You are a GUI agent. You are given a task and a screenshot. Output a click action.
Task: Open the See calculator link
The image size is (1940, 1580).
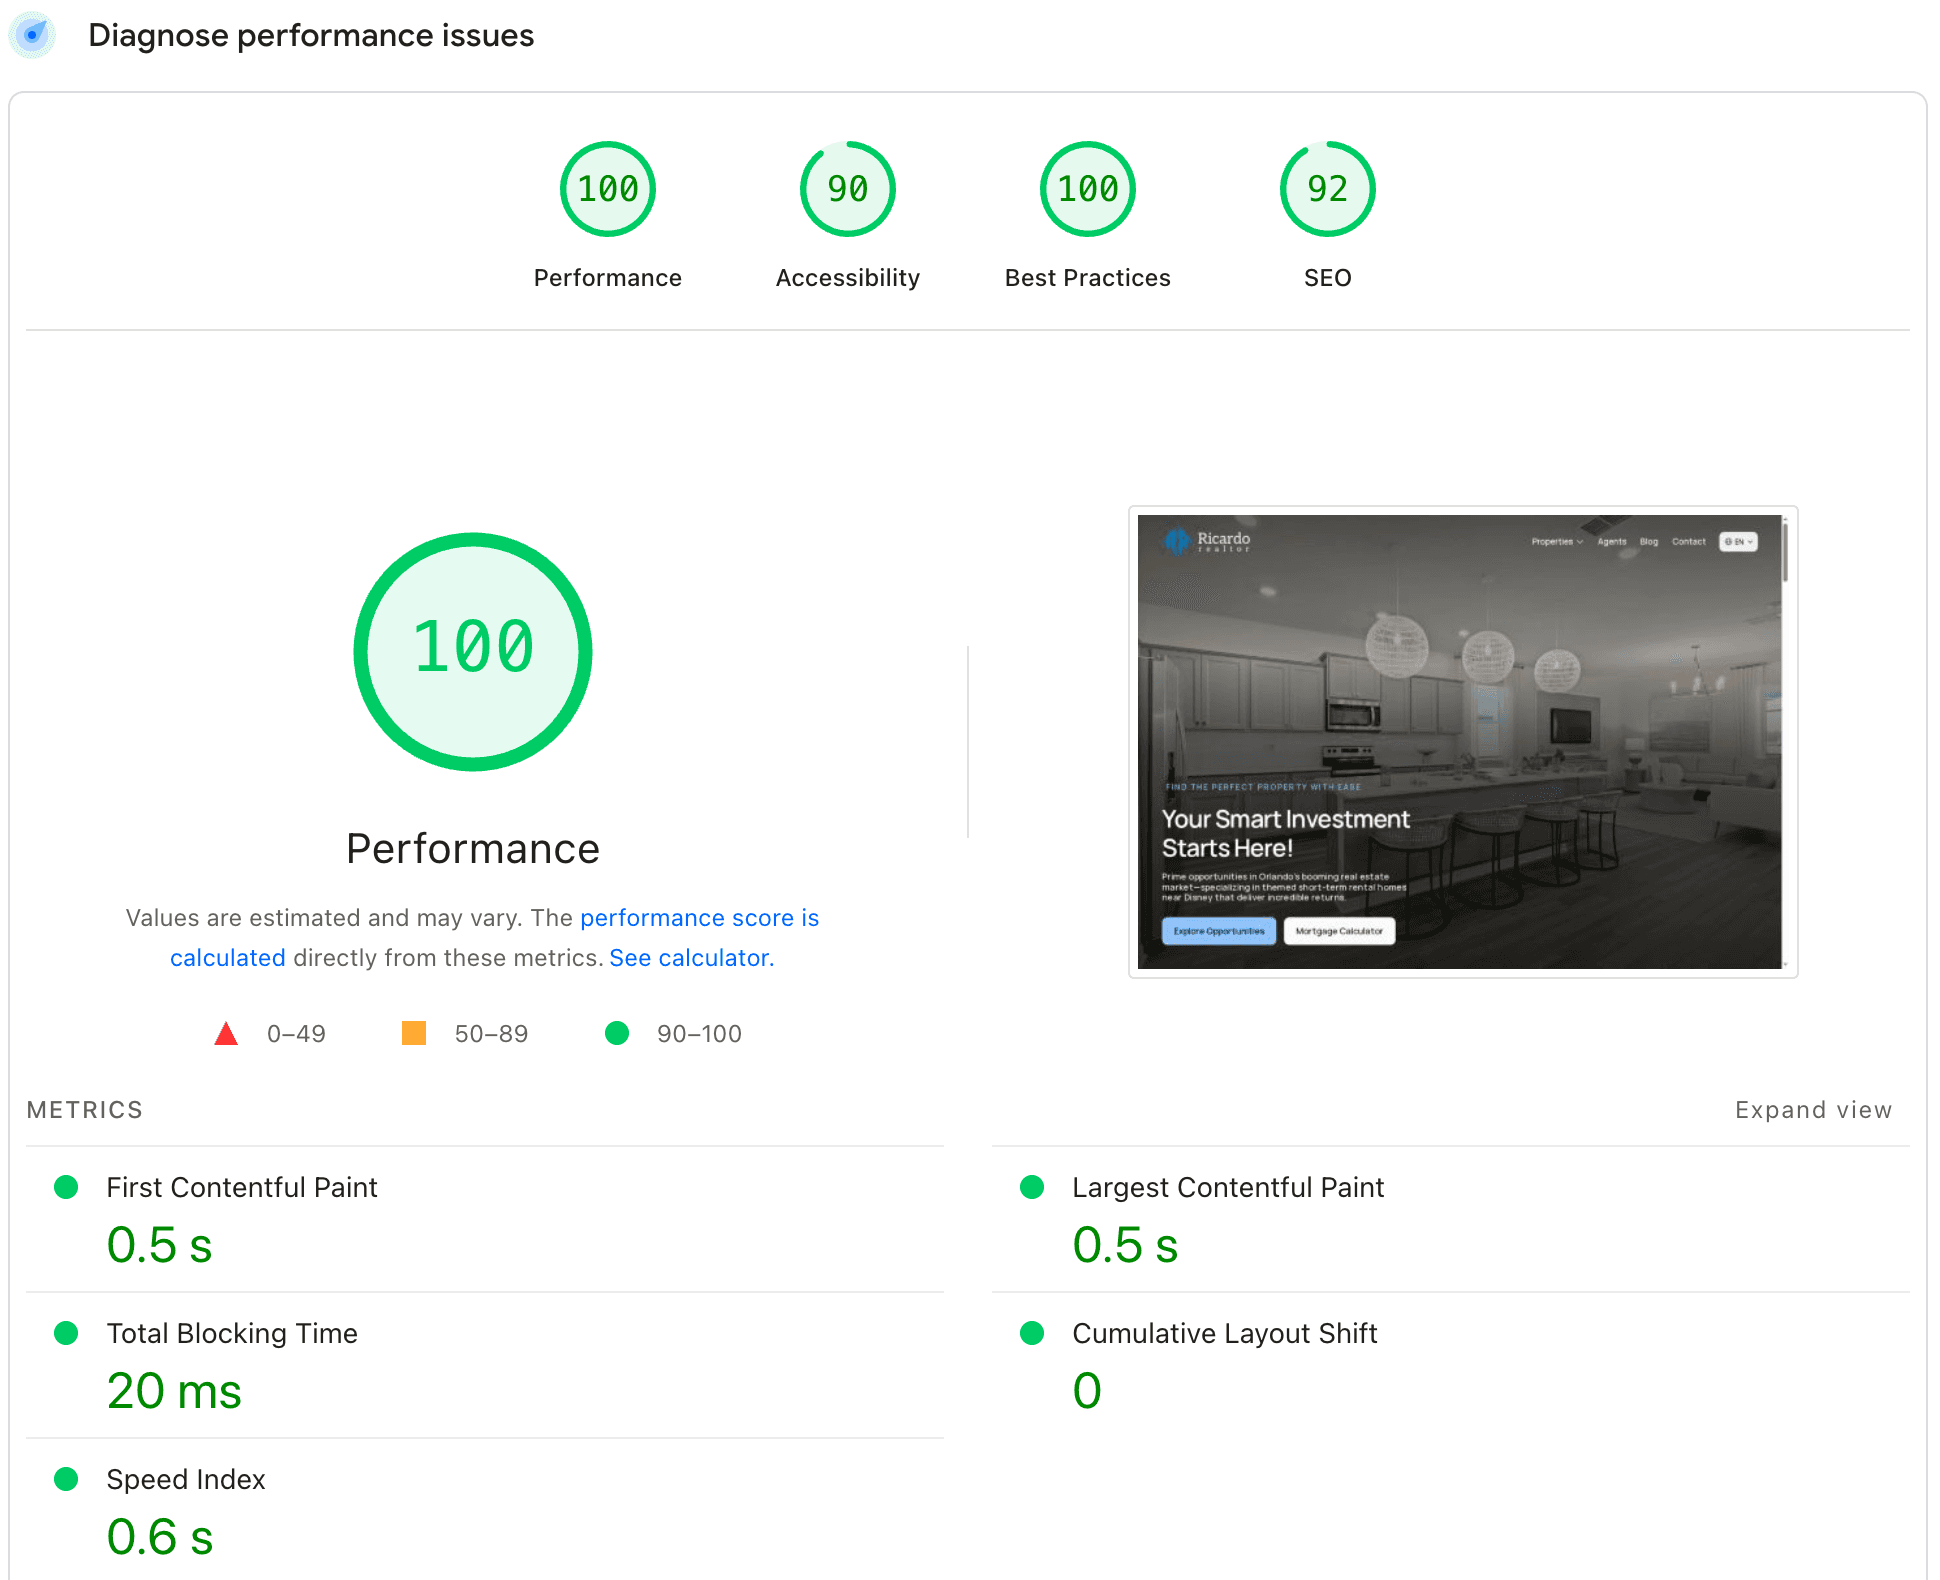point(691,958)
